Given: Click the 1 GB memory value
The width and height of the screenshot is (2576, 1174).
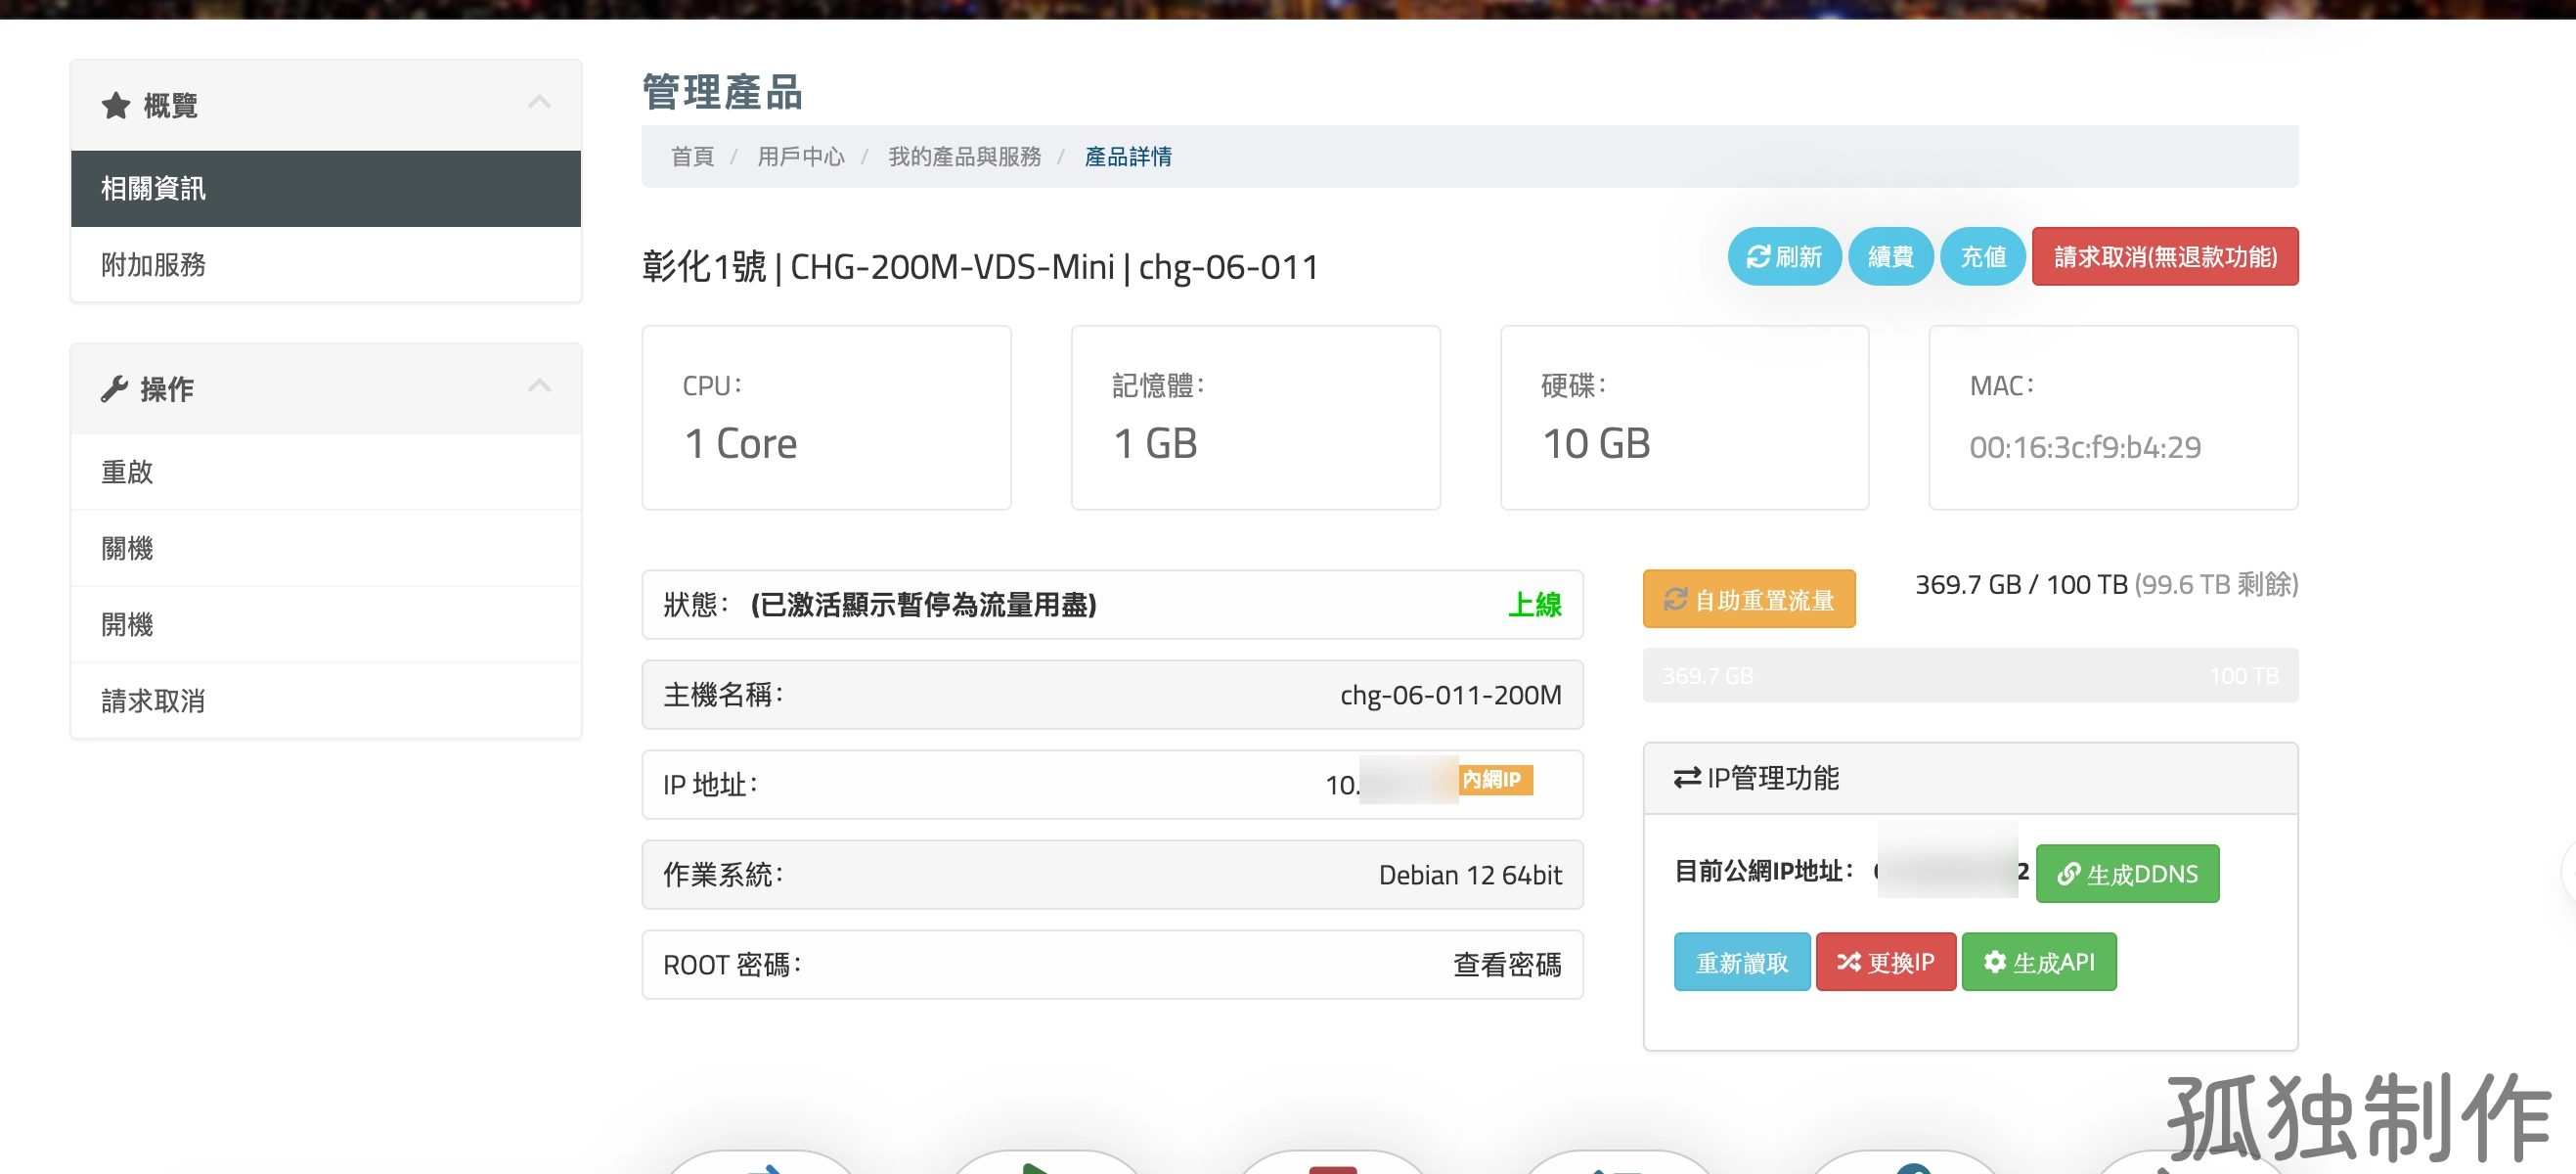Looking at the screenshot, I should coord(1155,444).
